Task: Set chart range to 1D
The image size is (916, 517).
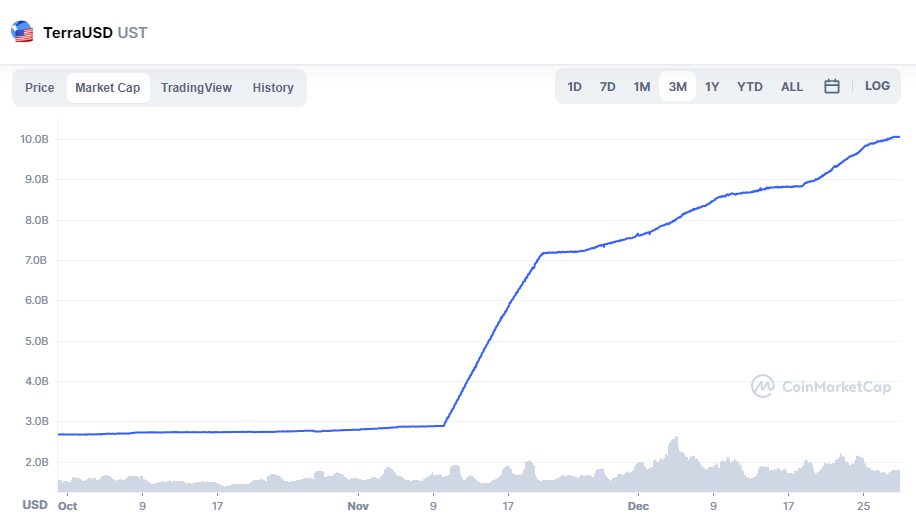Action: click(574, 86)
